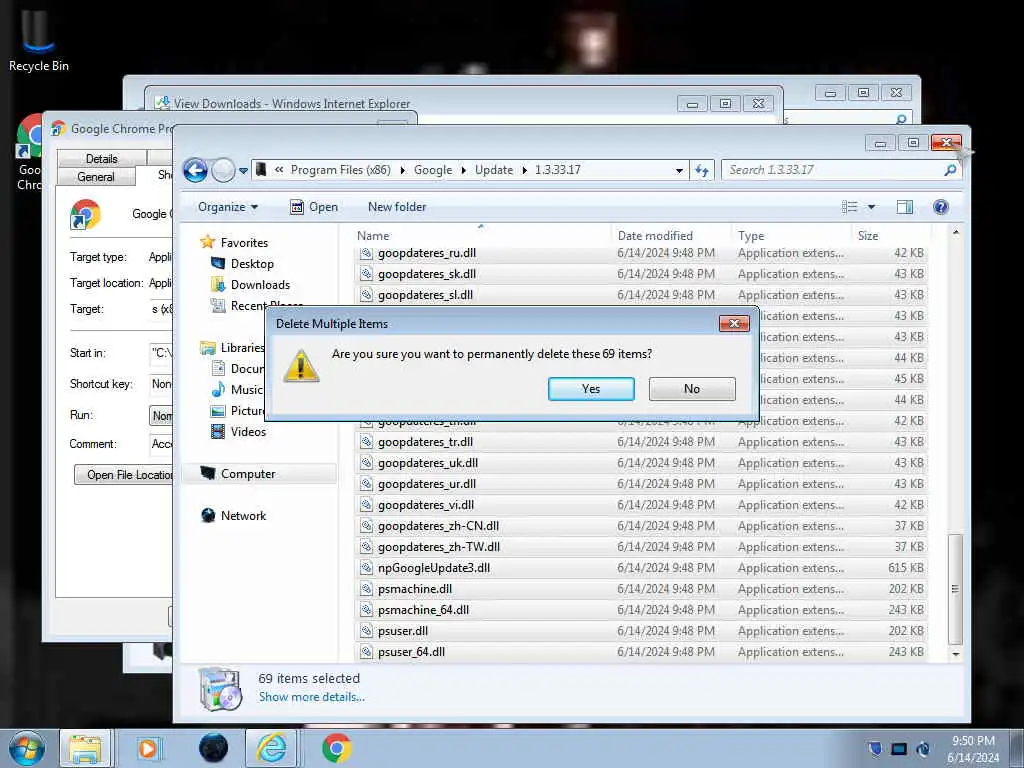The width and height of the screenshot is (1024, 768).
Task: Open Favorites in navigation pane
Action: pyautogui.click(x=244, y=242)
